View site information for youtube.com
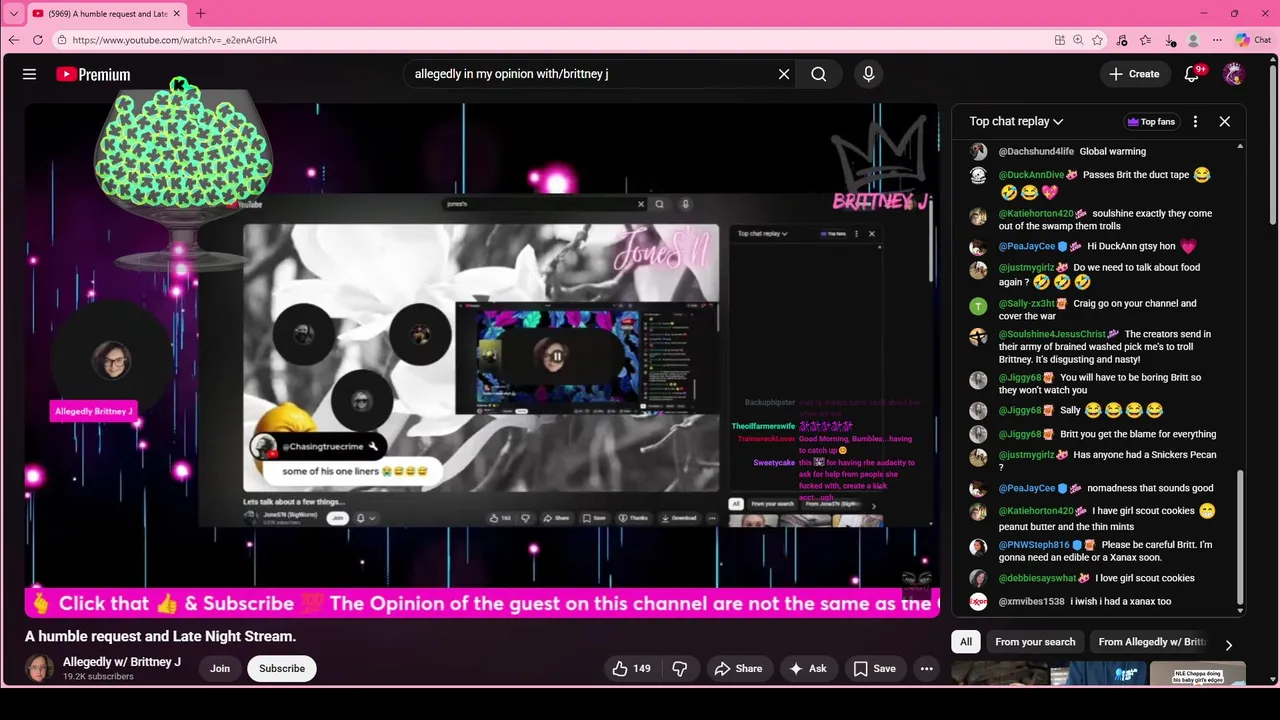The height and width of the screenshot is (720, 1280). click(62, 40)
